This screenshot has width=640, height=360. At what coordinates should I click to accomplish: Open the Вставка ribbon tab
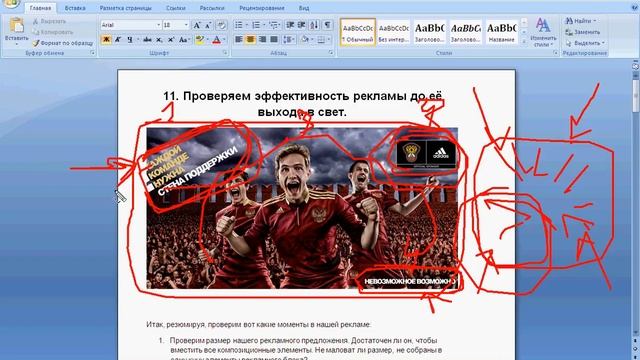point(75,8)
